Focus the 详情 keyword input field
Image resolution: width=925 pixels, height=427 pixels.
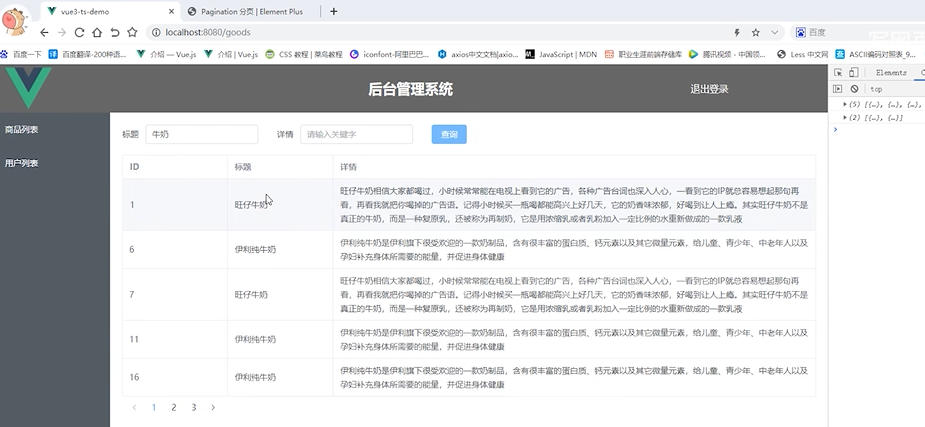(x=356, y=134)
